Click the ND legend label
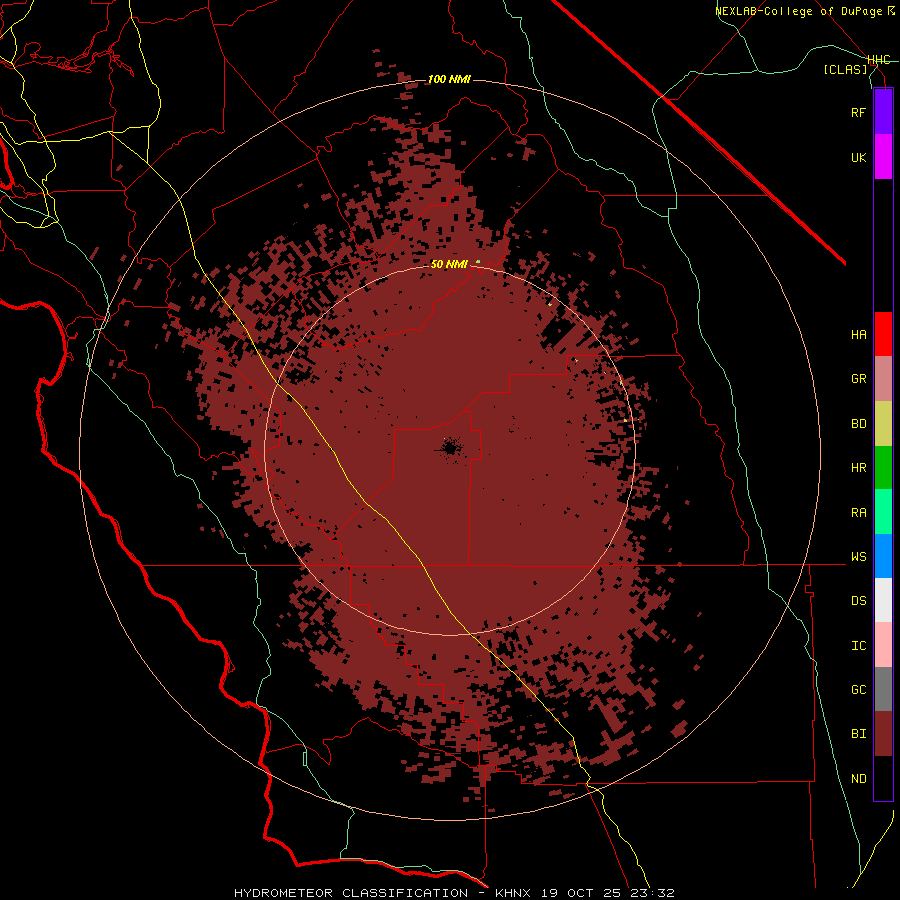The height and width of the screenshot is (900, 900). pos(858,779)
